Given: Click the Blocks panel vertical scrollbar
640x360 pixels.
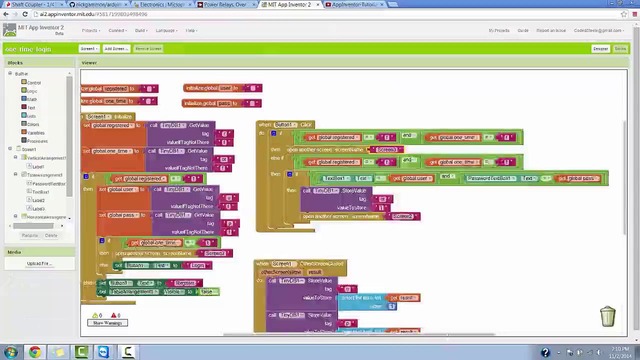Looking at the screenshot, I should [x=69, y=137].
